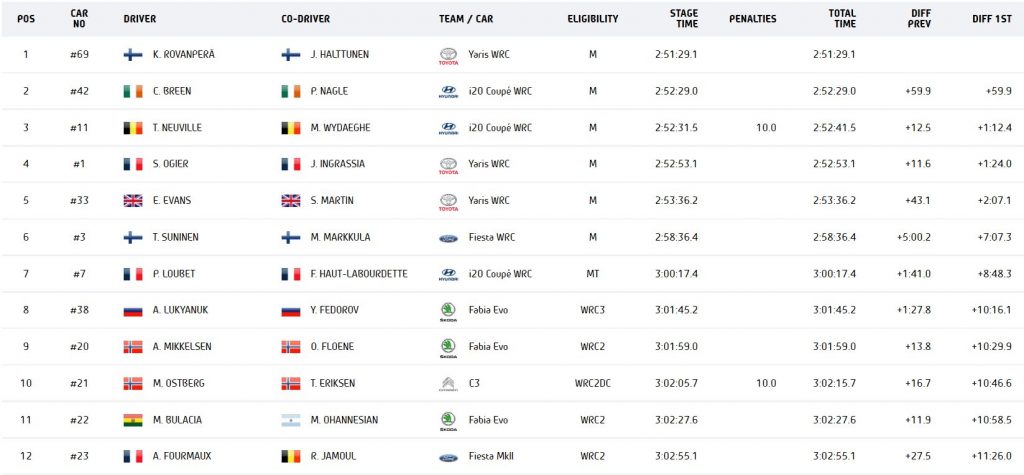Click the Bolivian flag next to M. Bulacia

click(x=133, y=420)
